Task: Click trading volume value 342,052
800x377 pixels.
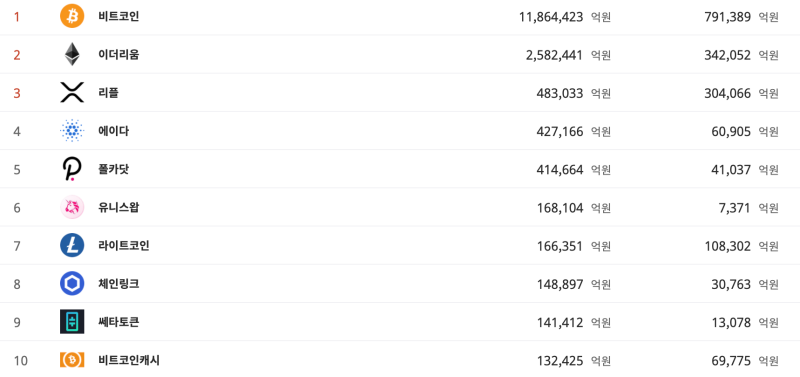Action: click(x=728, y=56)
